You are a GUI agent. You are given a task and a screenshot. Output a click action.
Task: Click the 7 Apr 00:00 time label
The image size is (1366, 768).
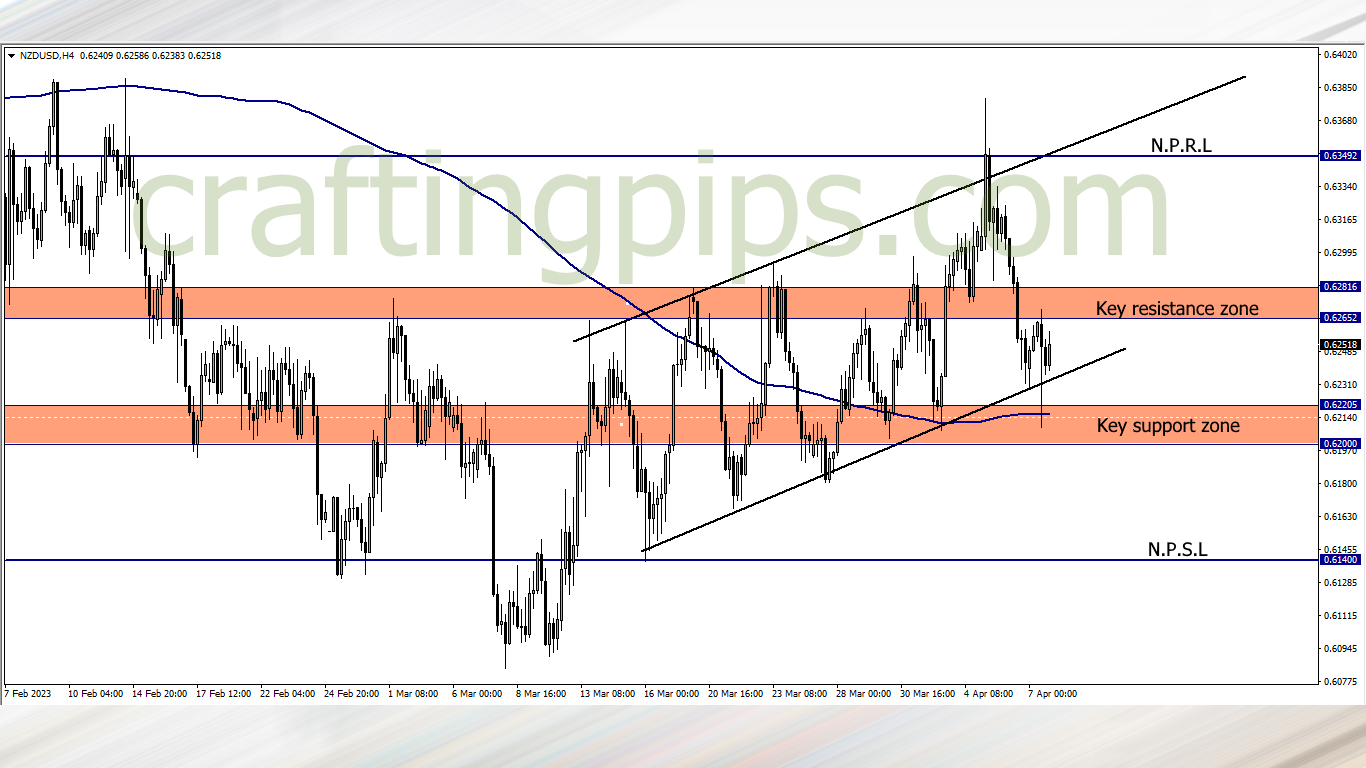pyautogui.click(x=1053, y=693)
